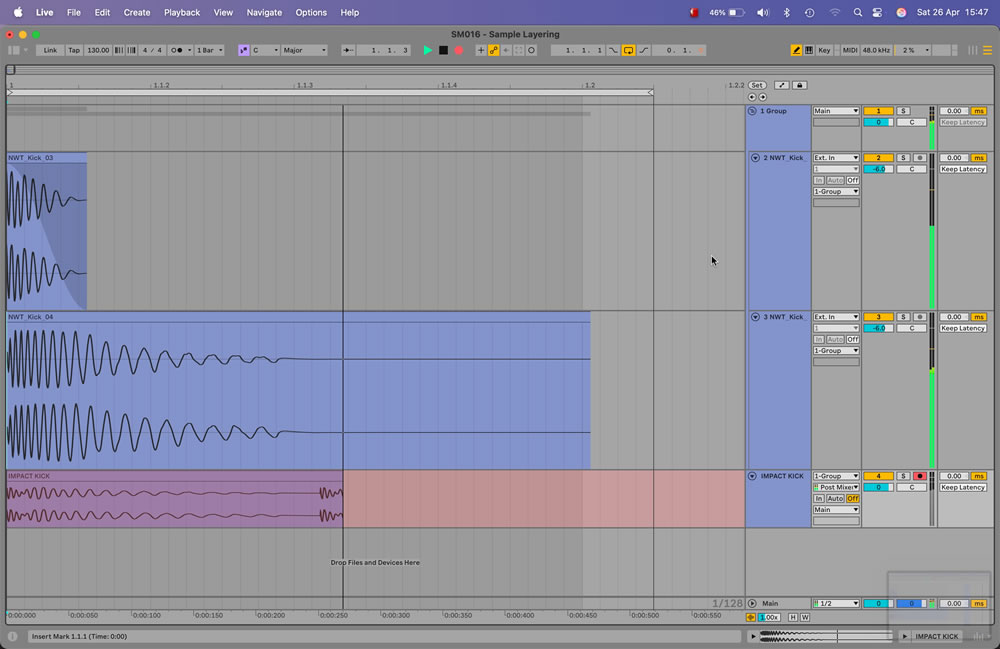Image resolution: width=1000 pixels, height=649 pixels.
Task: Solo track 2 NWT_Kick
Action: tap(903, 158)
